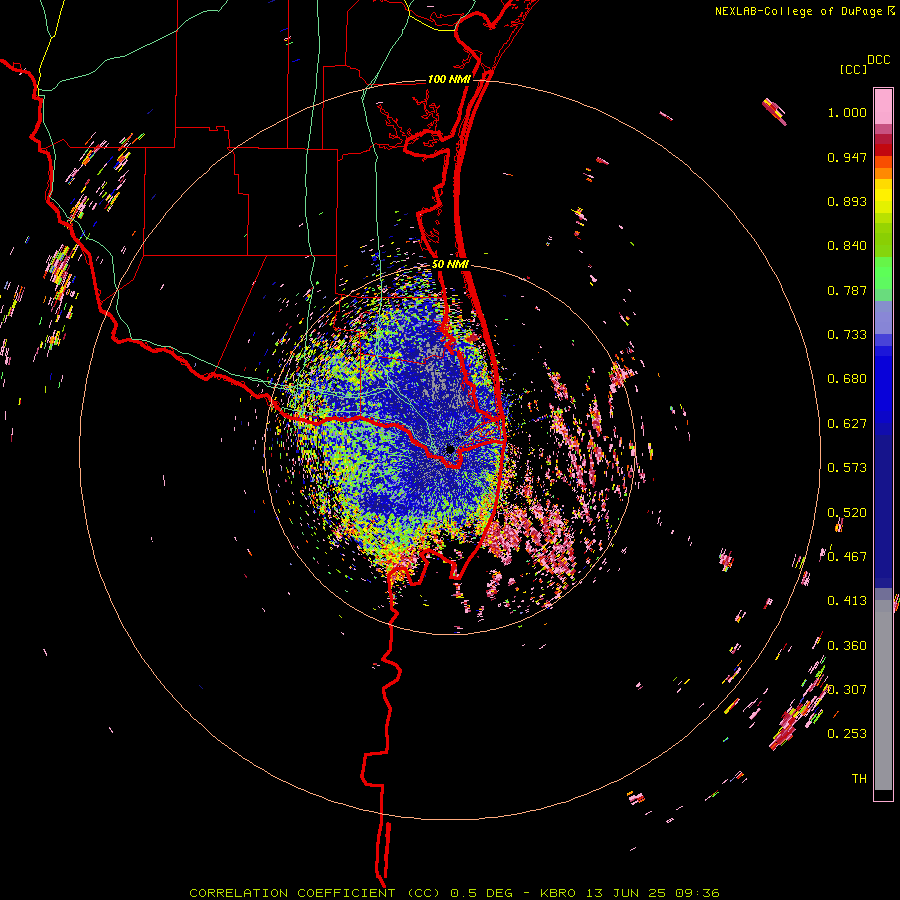
Task: Click the 0.5 DEG elevation text
Action: click(x=481, y=893)
